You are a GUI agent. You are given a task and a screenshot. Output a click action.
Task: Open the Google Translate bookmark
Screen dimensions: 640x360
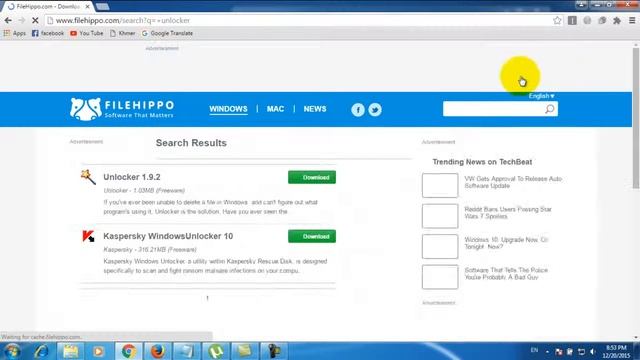167,33
